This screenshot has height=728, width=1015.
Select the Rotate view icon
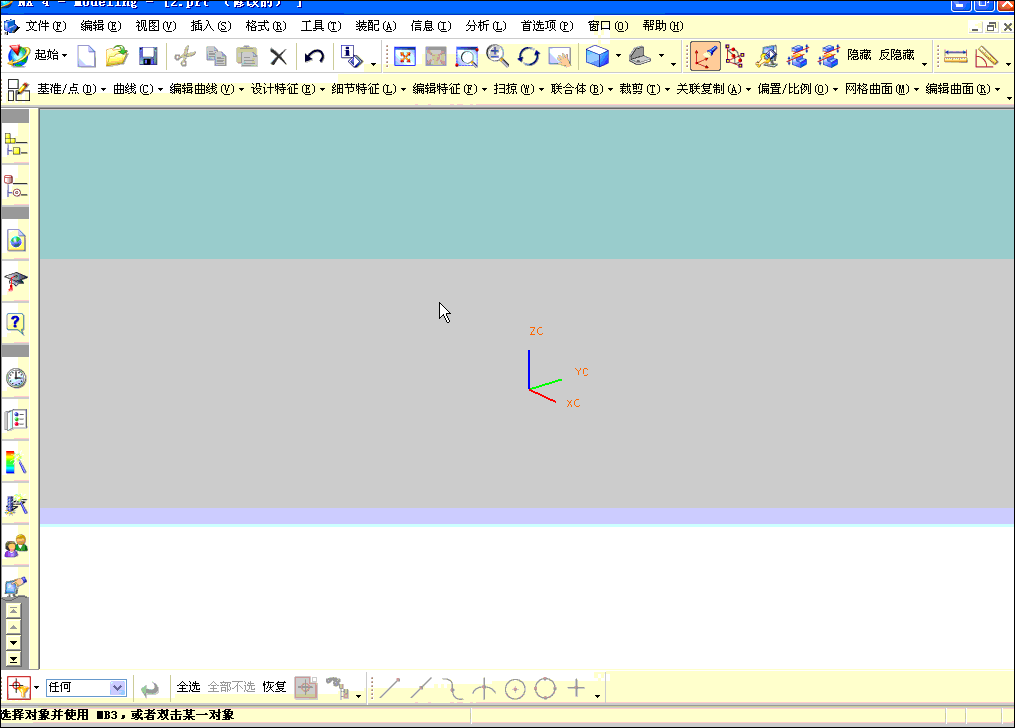(x=529, y=57)
